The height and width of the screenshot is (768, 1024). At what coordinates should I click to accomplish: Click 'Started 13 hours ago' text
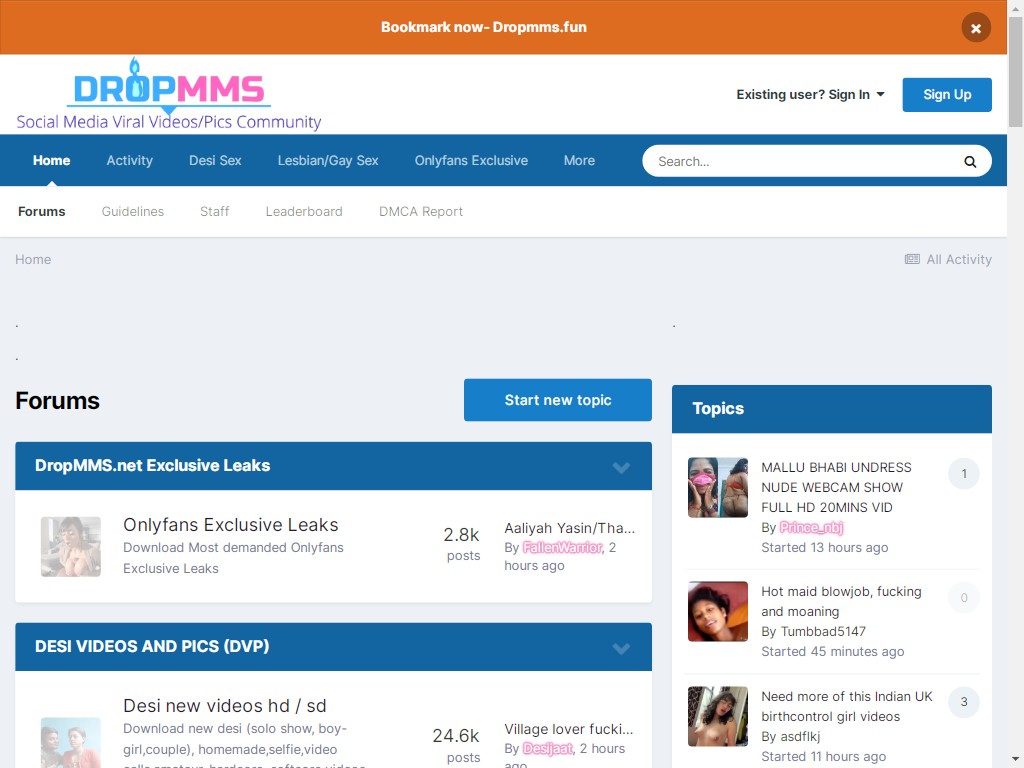(x=824, y=547)
